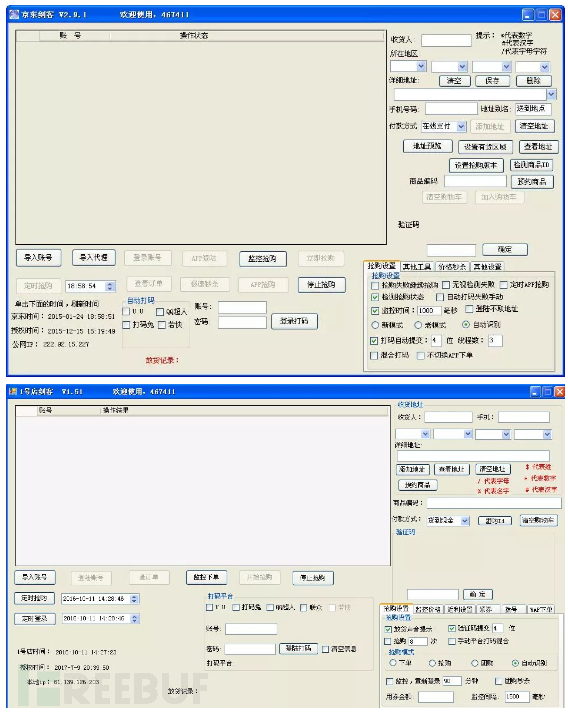Click the 确定 button in the 京东剑客 window
This screenshot has width=568, height=713.
(505, 249)
